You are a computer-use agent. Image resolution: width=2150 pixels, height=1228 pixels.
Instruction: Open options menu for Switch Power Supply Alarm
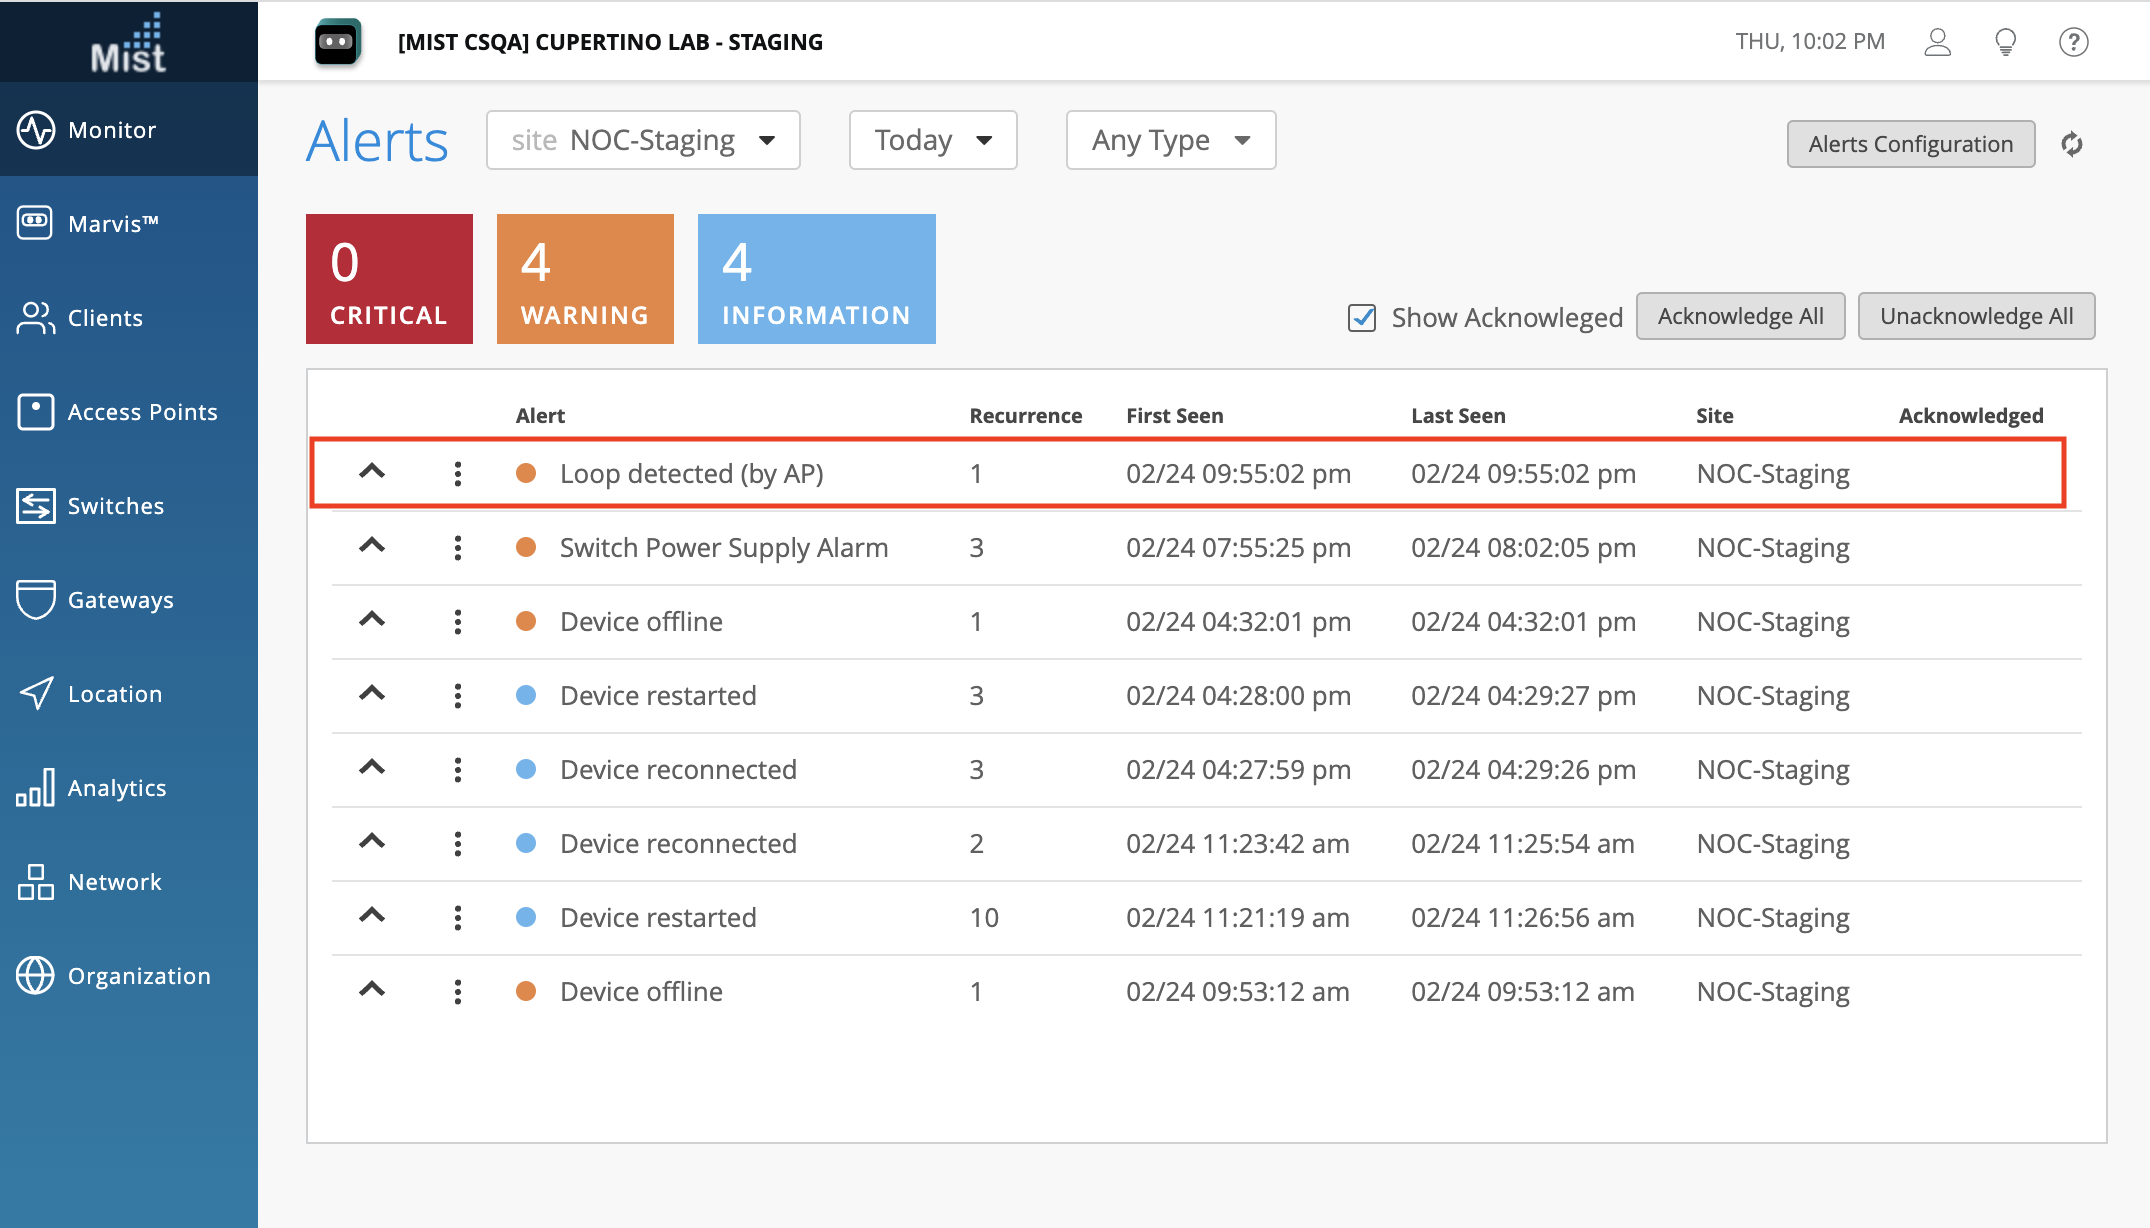tap(458, 548)
